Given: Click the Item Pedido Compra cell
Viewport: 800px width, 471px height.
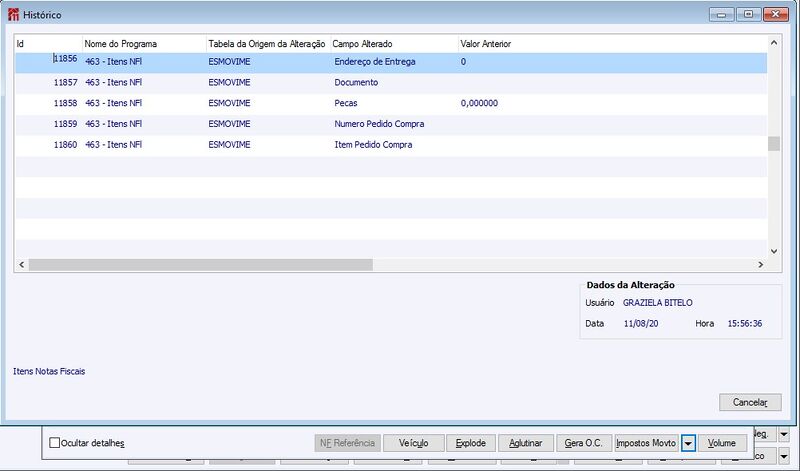Looking at the screenshot, I should point(373,145).
